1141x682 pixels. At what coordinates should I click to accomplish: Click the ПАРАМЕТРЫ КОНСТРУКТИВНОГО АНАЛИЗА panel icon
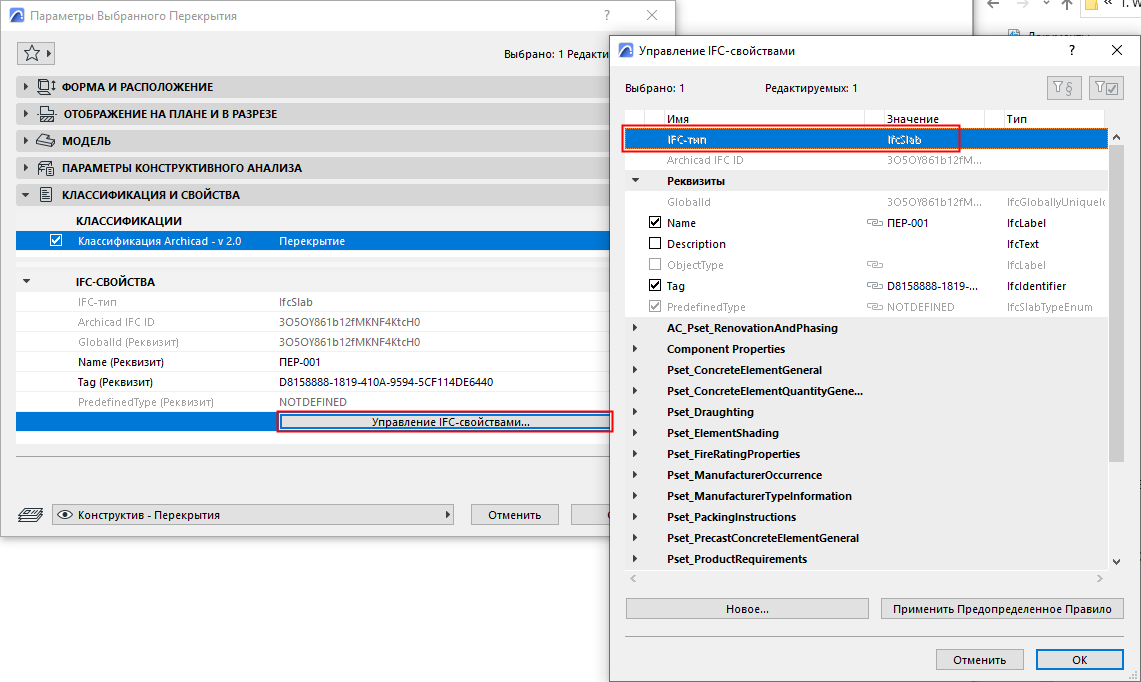pos(46,167)
